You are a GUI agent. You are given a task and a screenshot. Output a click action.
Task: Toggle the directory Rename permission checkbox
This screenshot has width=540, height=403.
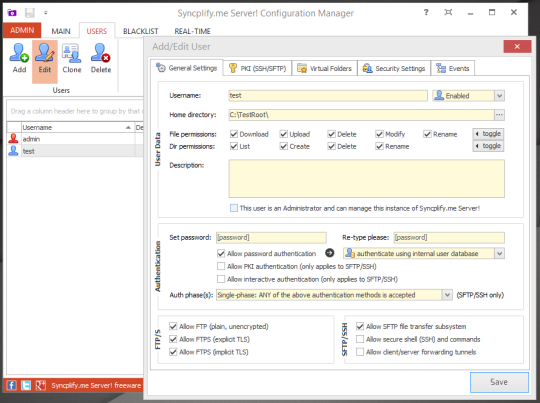click(x=380, y=146)
